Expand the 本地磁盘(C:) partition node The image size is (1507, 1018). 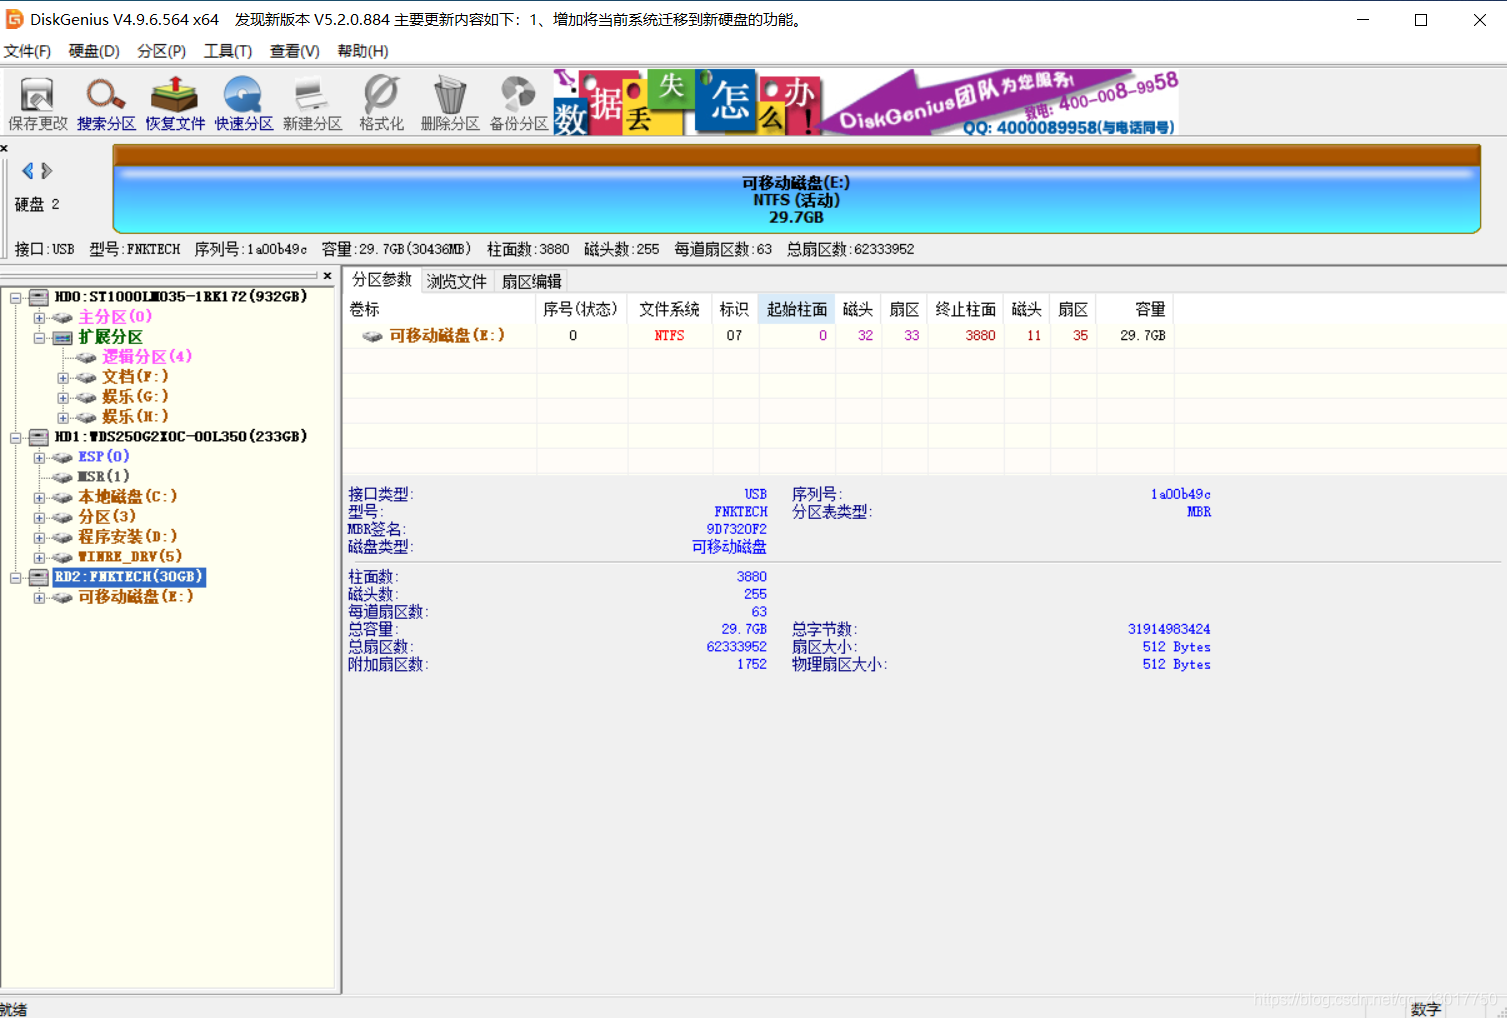(39, 498)
